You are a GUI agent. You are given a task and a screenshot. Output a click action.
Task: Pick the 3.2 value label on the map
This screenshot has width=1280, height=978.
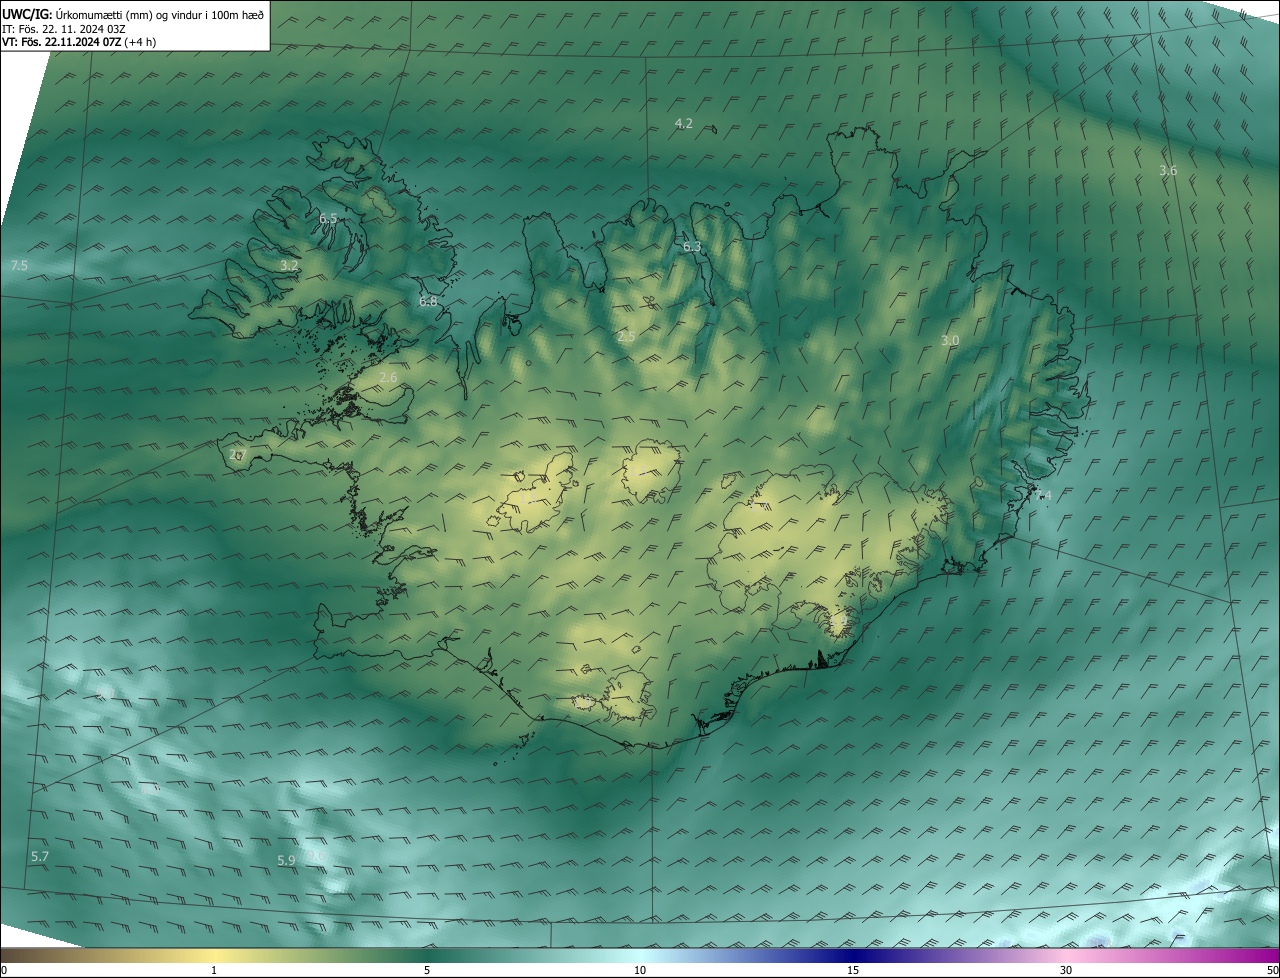289,265
